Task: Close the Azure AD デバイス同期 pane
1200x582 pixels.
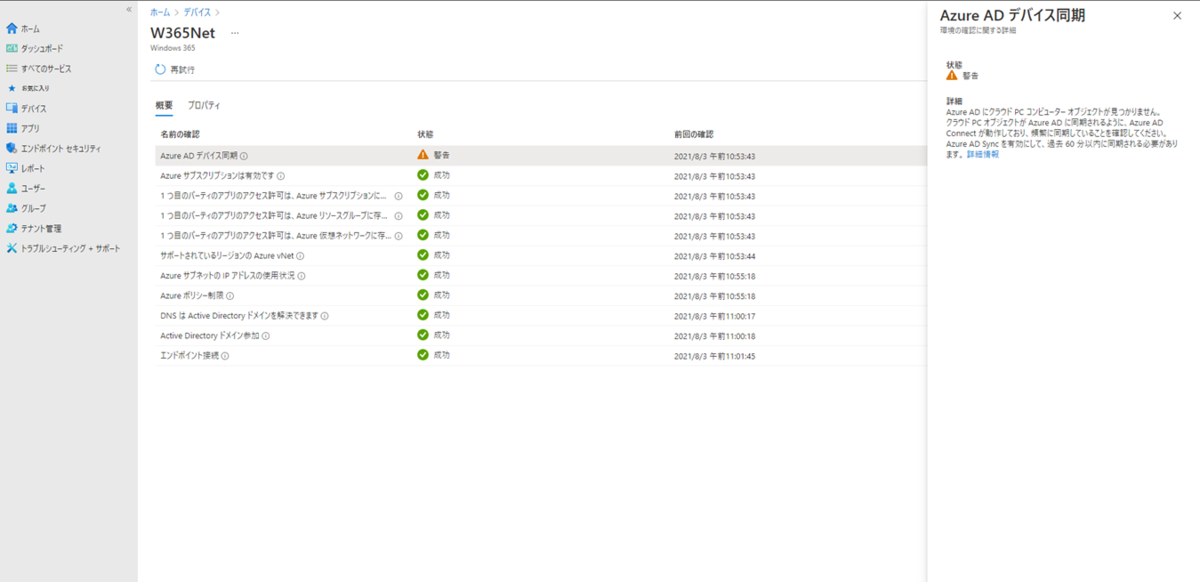Action: 1177,16
